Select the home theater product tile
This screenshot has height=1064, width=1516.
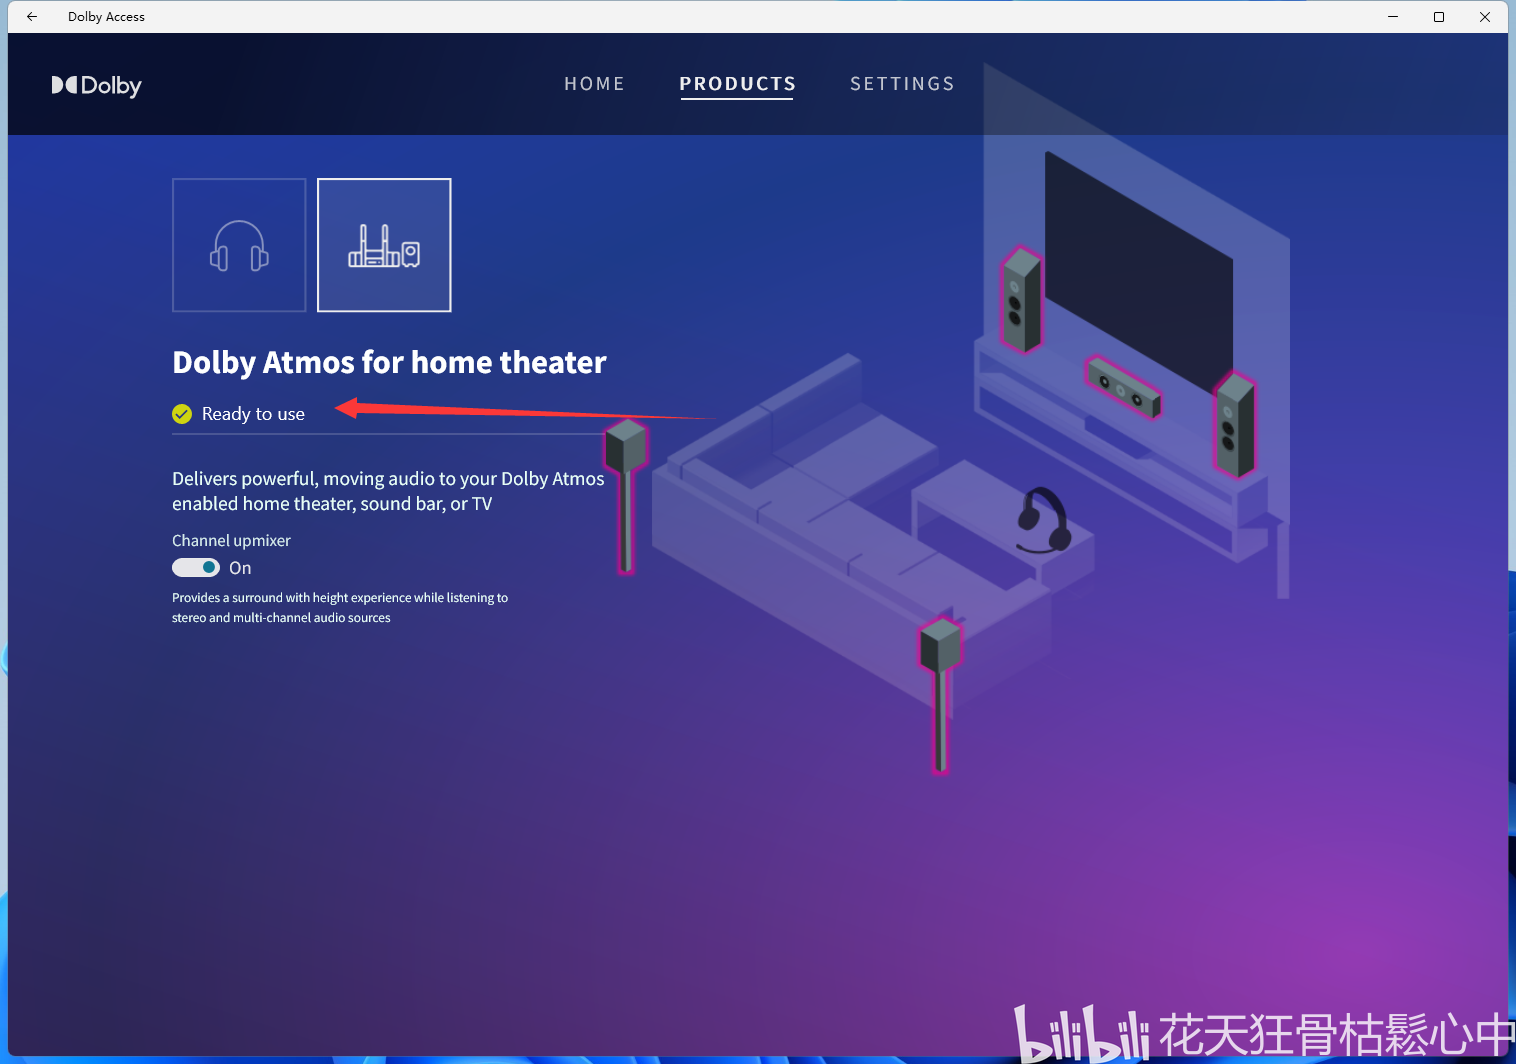pyautogui.click(x=384, y=245)
